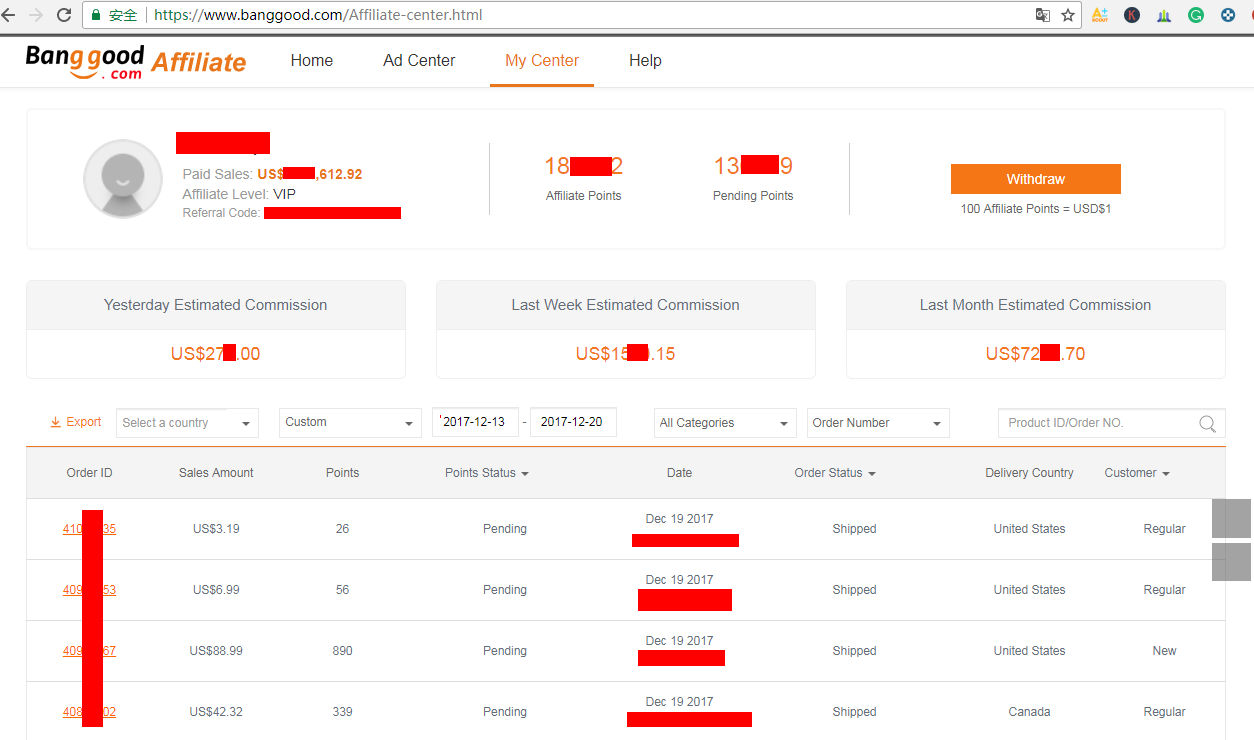1254x740 pixels.
Task: Click the browser forward arrow
Action: pyautogui.click(x=37, y=15)
